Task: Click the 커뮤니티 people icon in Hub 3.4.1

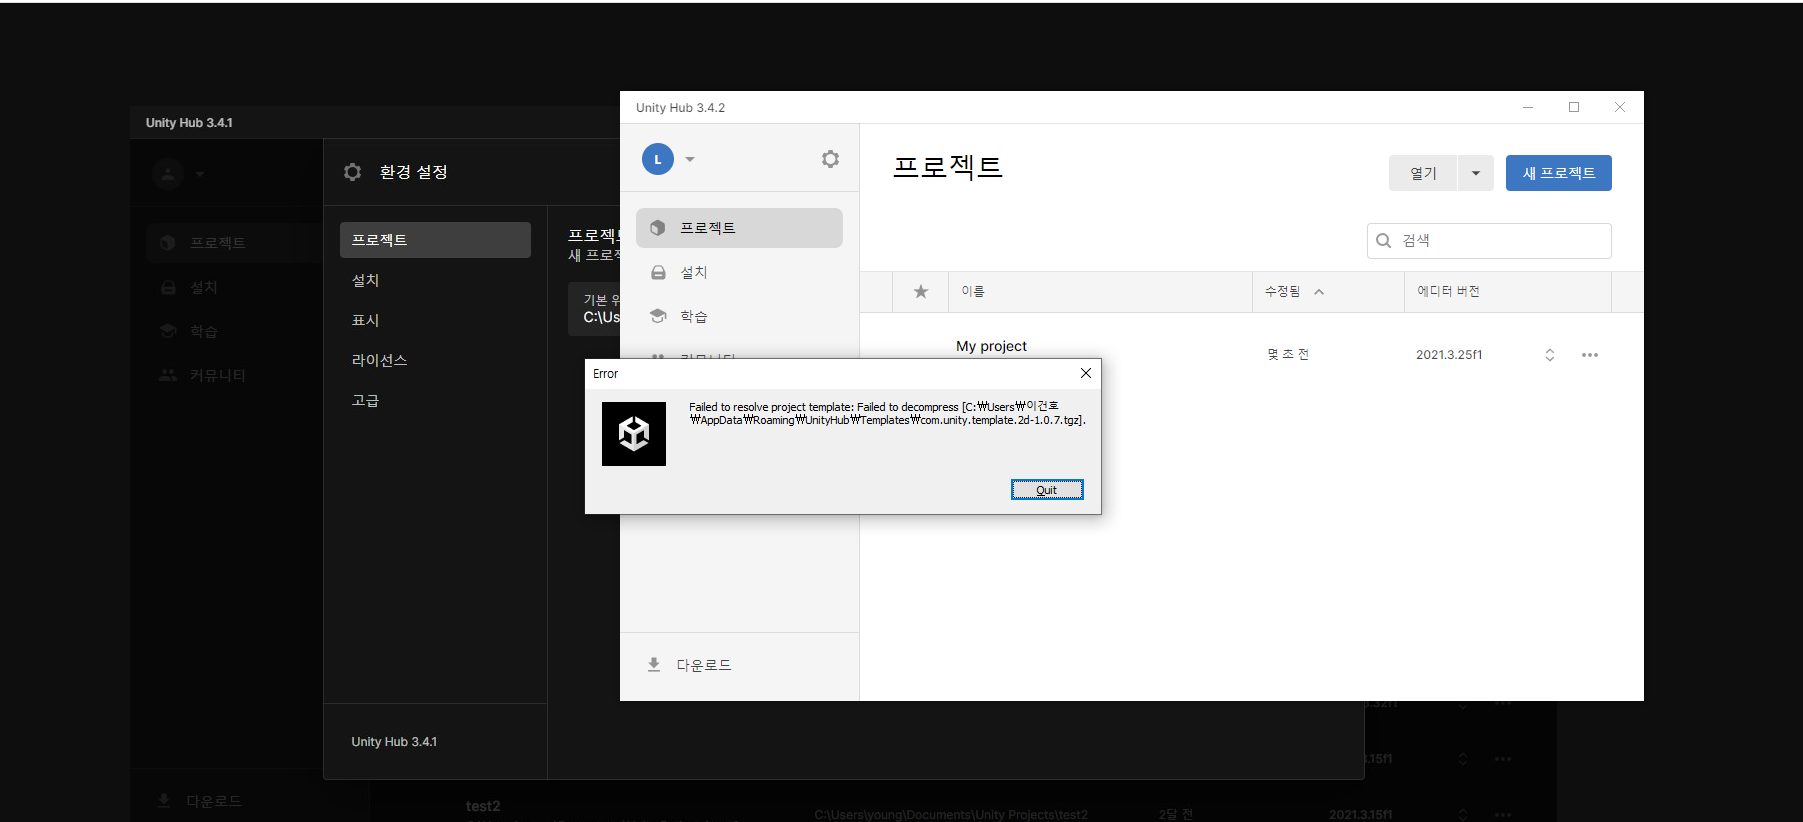Action: click(168, 375)
